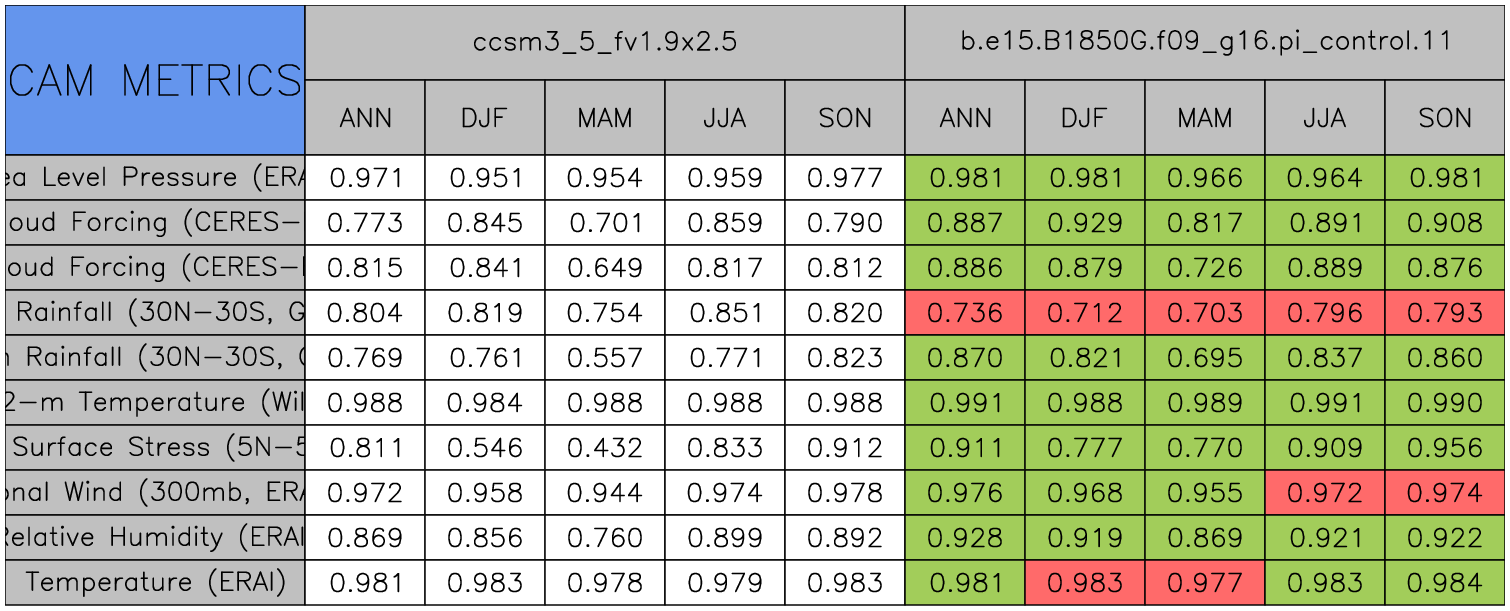Image resolution: width=1510 pixels, height=611 pixels.
Task: Click the first ANN column header
Action: click(365, 118)
